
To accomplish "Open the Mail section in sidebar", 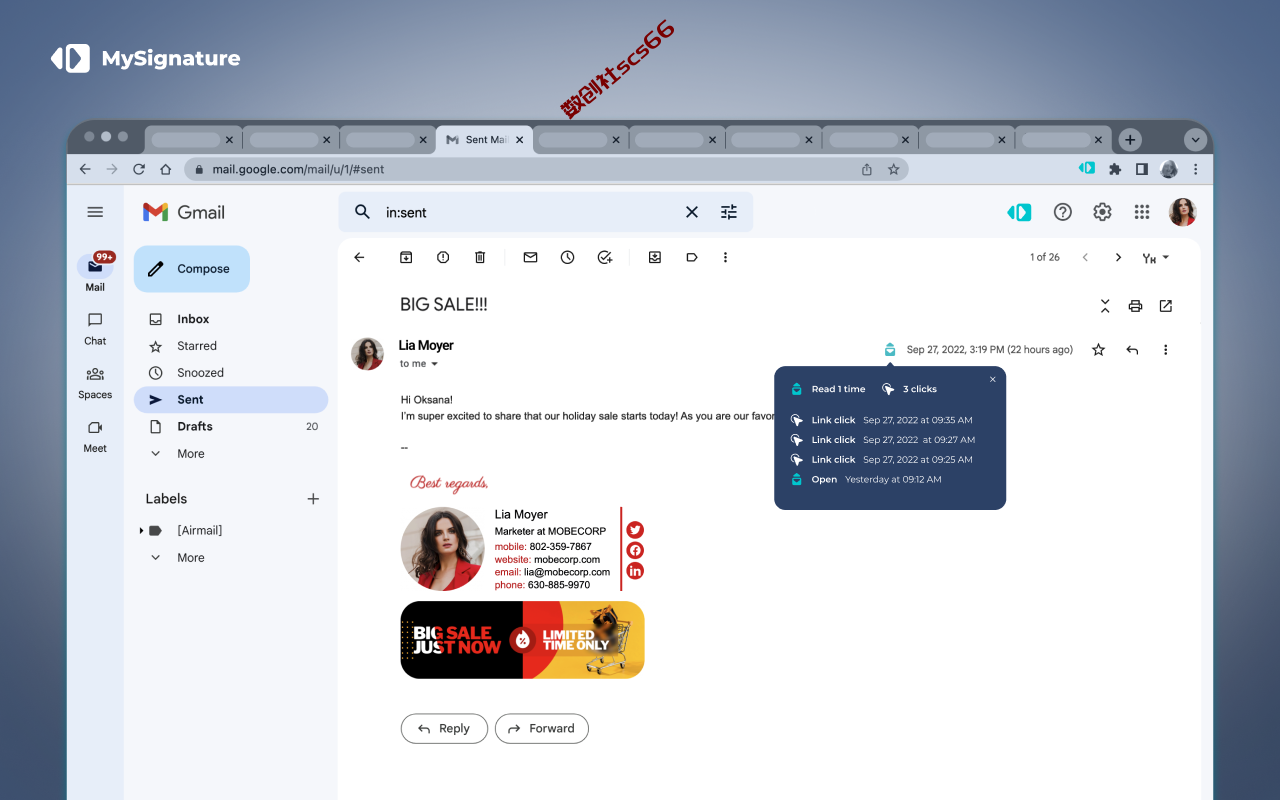I will (95, 272).
